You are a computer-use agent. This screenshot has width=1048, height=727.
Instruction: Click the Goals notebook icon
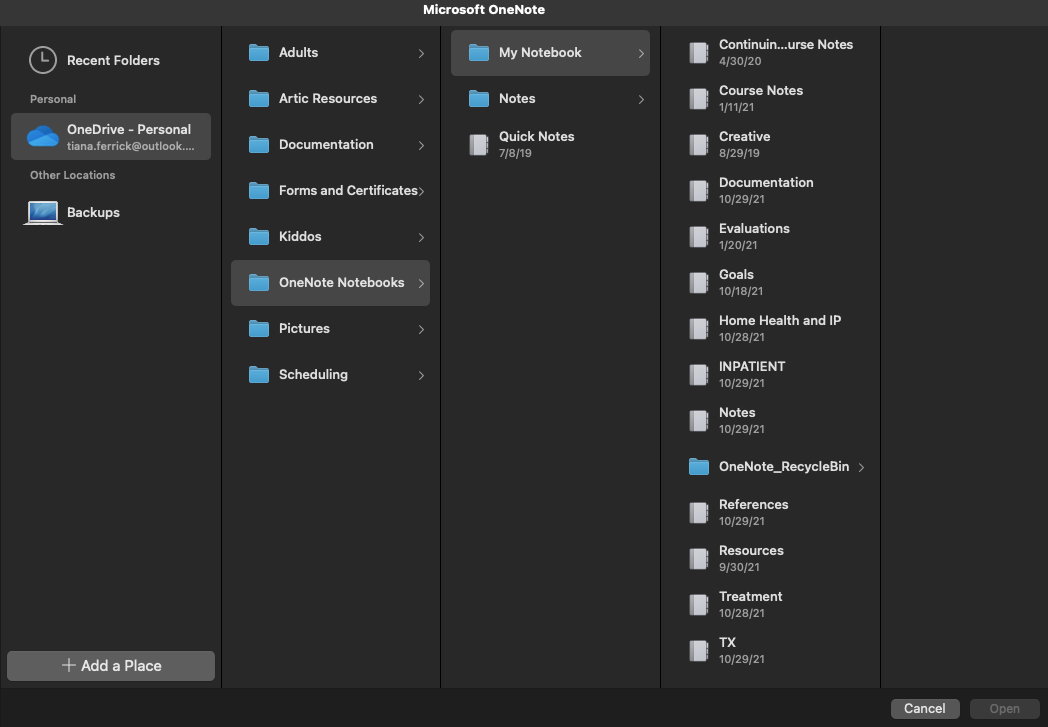pos(698,283)
